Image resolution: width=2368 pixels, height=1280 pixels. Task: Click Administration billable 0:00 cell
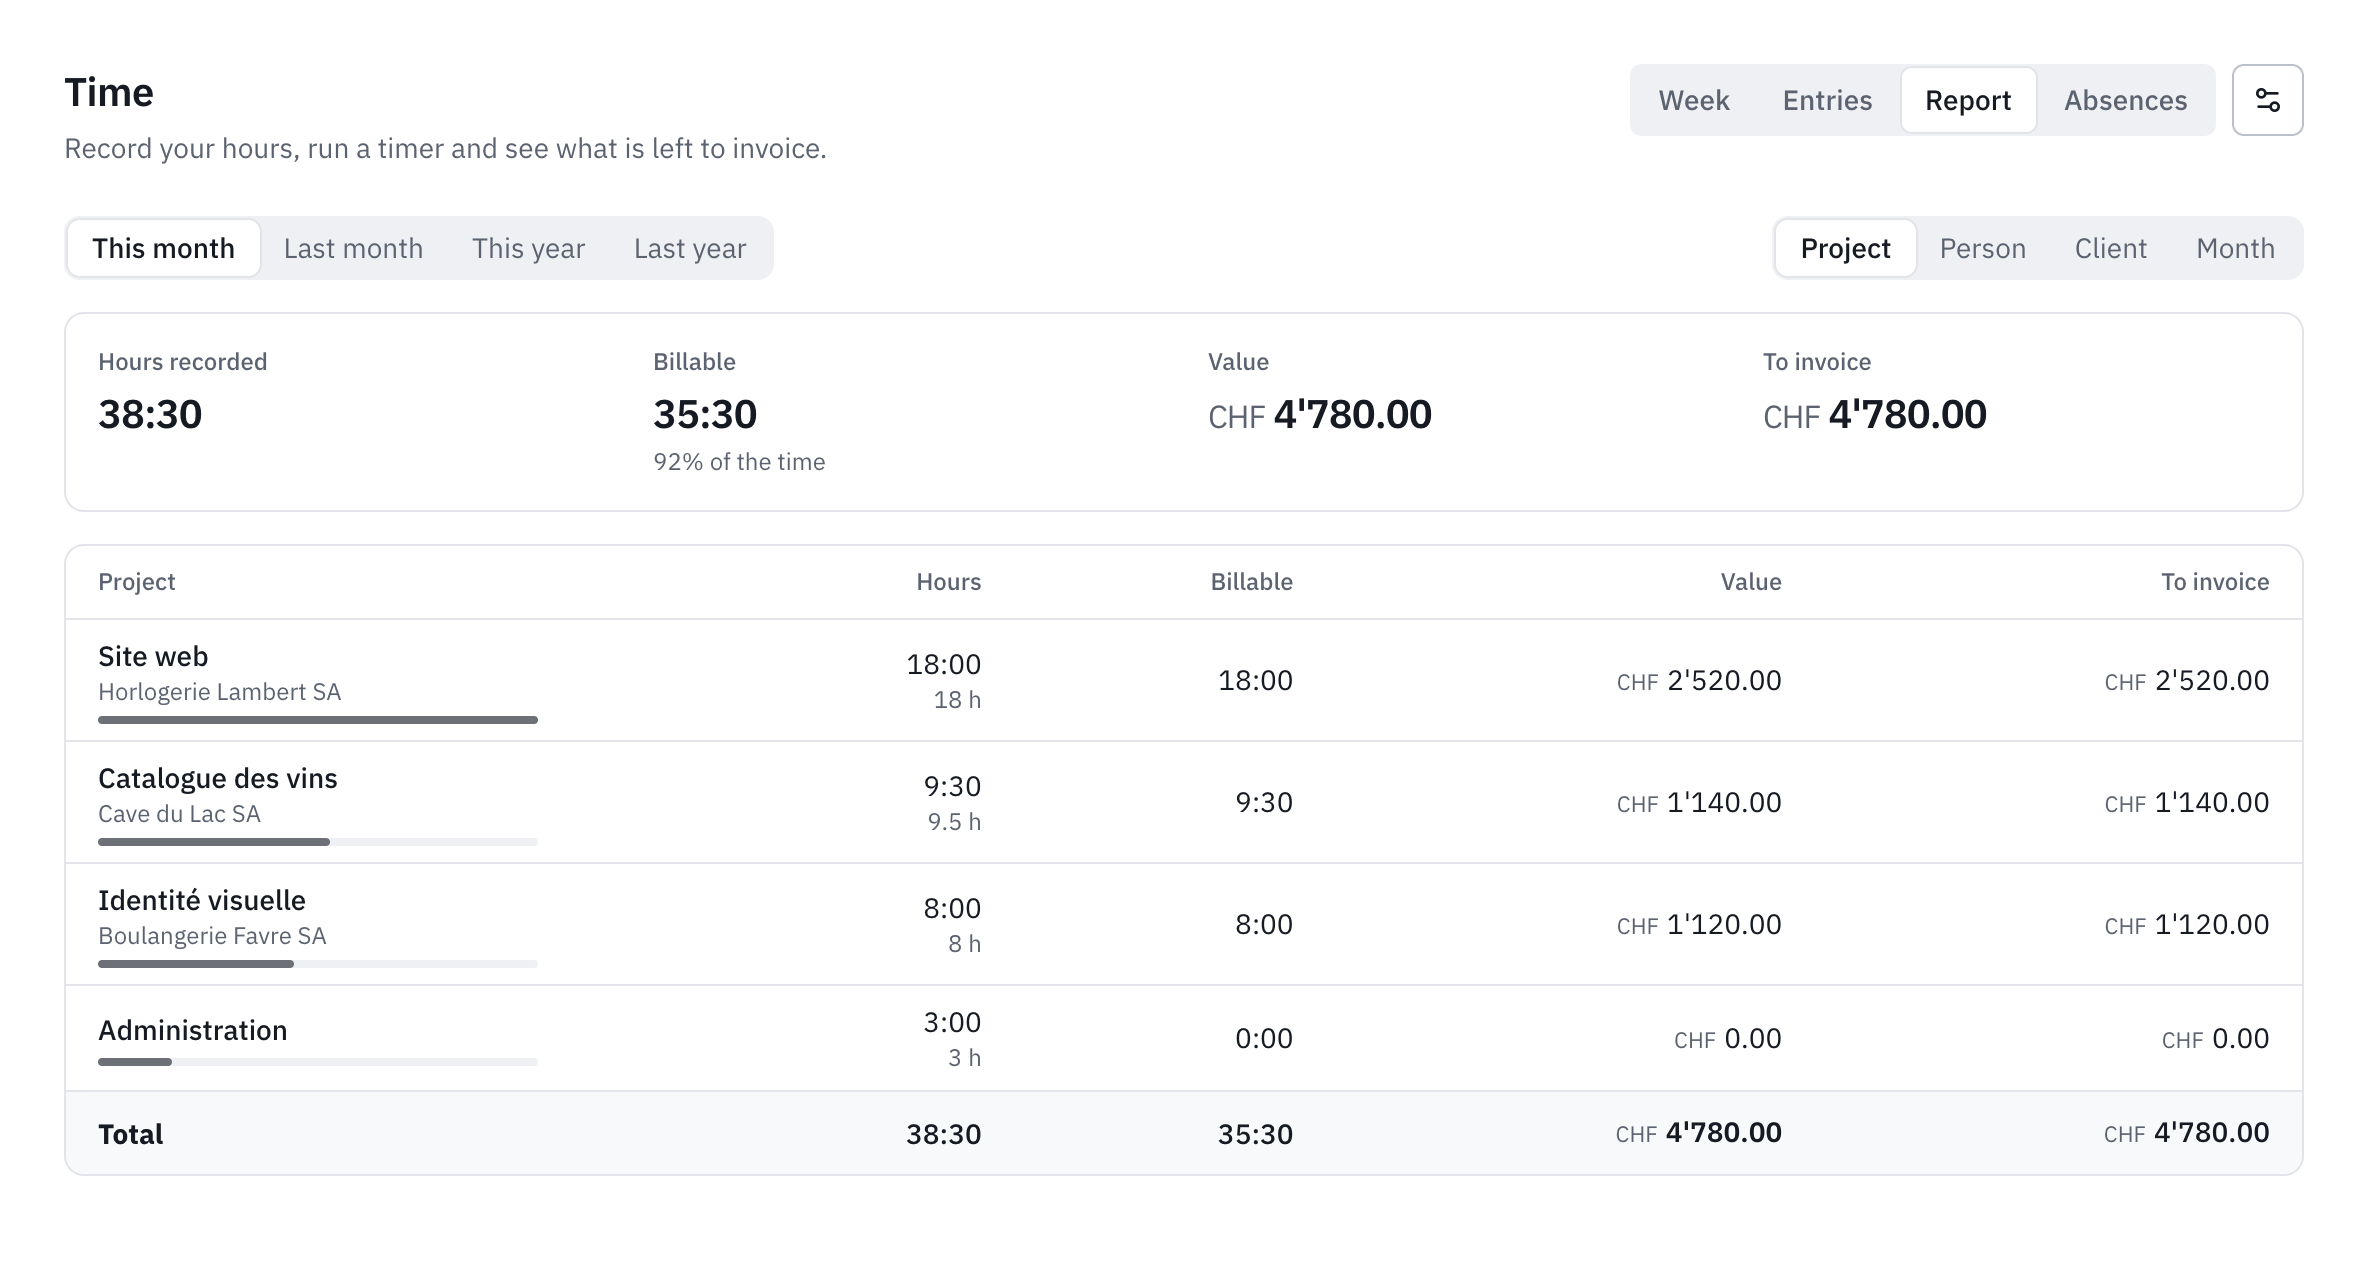(1264, 1038)
